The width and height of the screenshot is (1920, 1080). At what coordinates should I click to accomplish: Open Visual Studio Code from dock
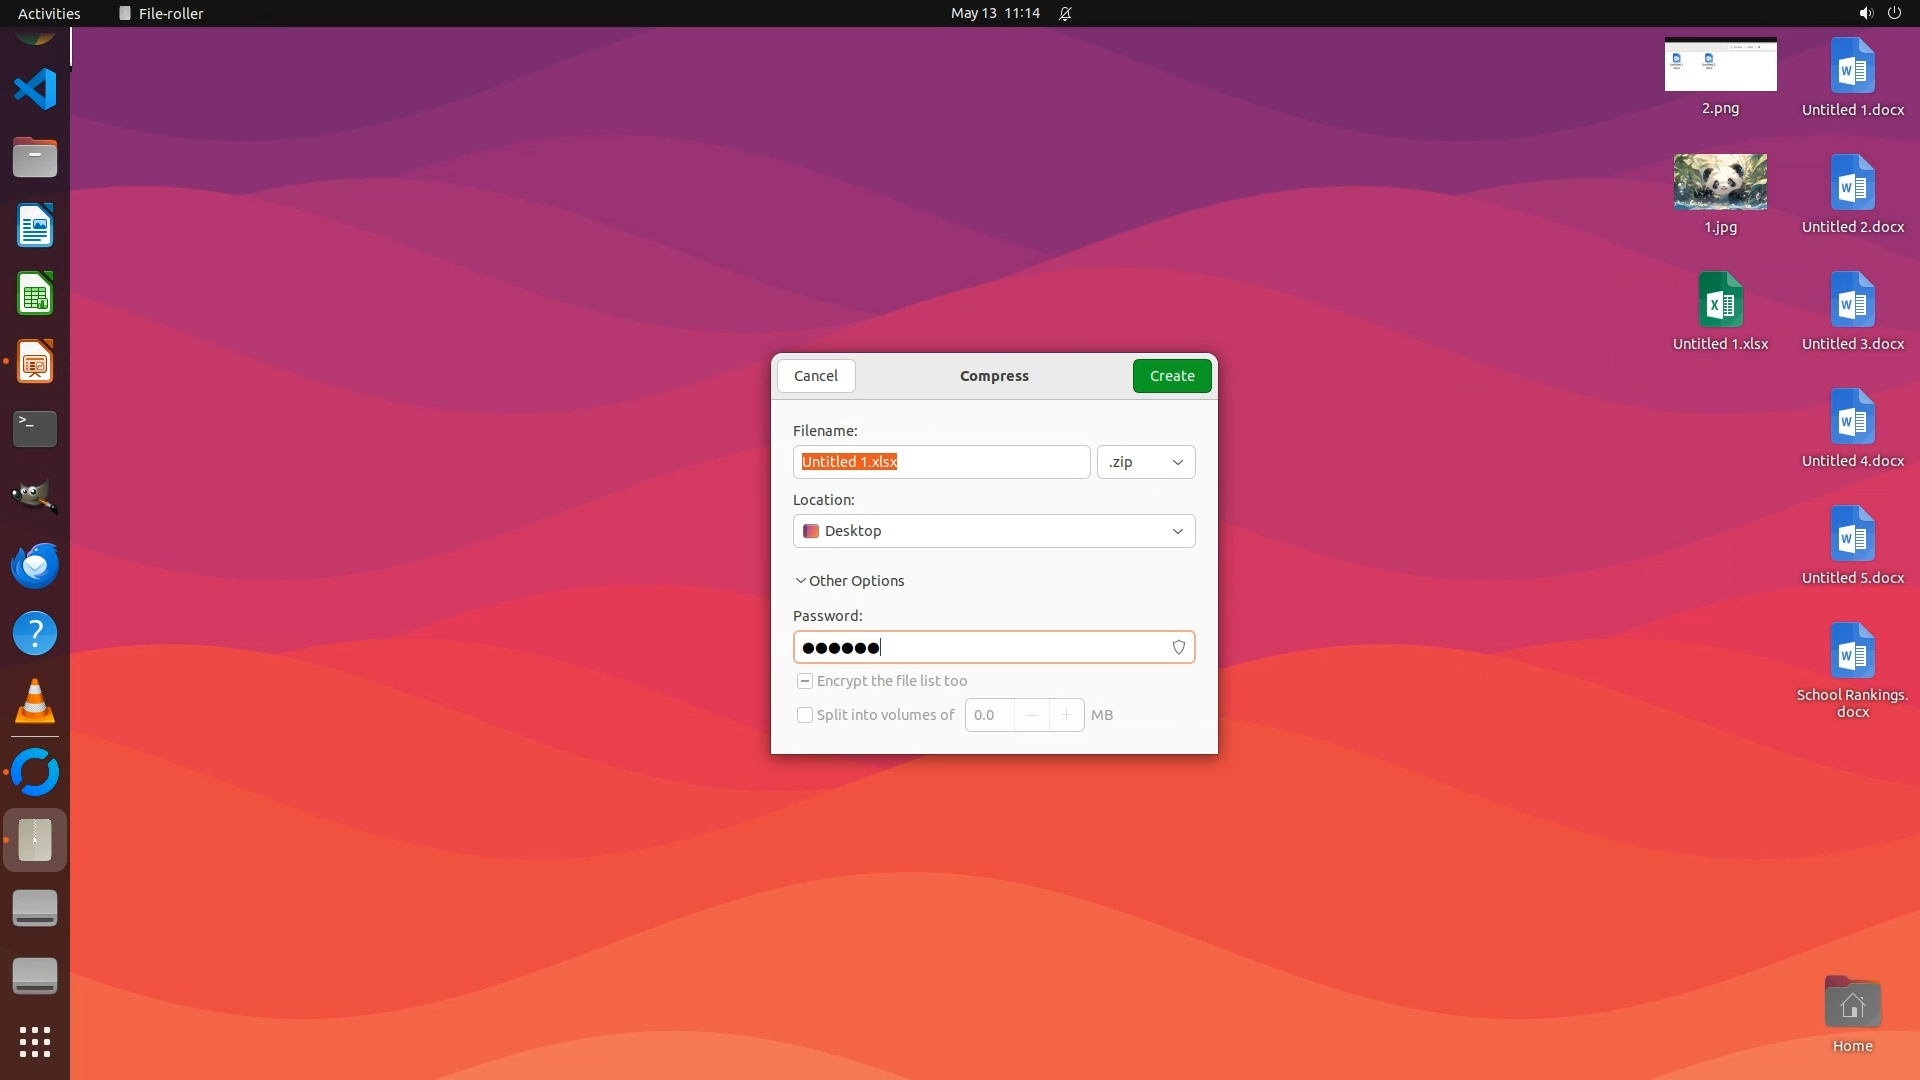35,89
